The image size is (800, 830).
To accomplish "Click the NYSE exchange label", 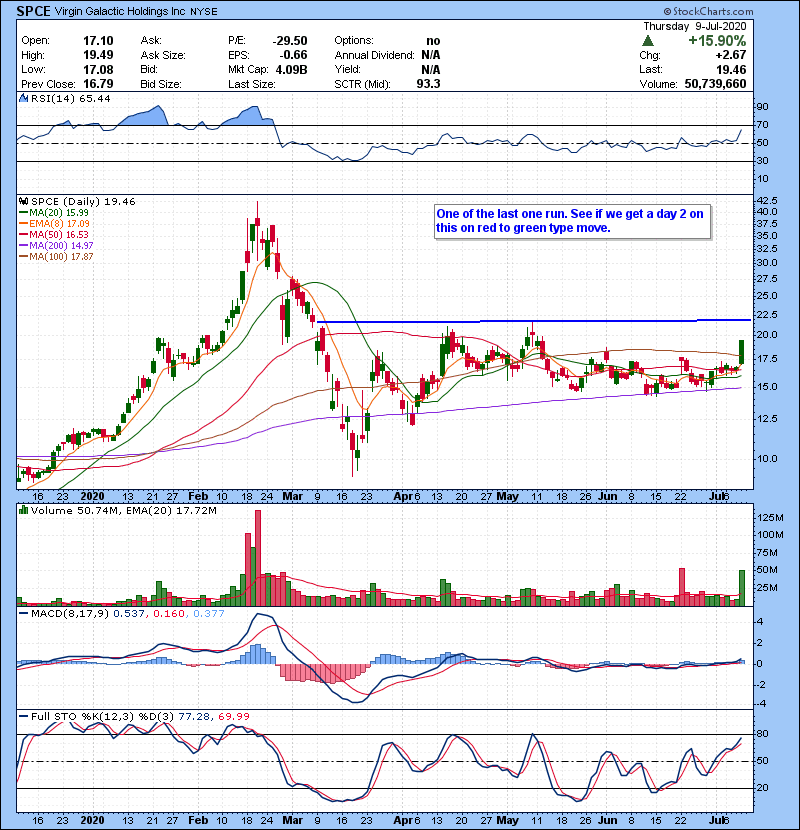I will tap(203, 12).
